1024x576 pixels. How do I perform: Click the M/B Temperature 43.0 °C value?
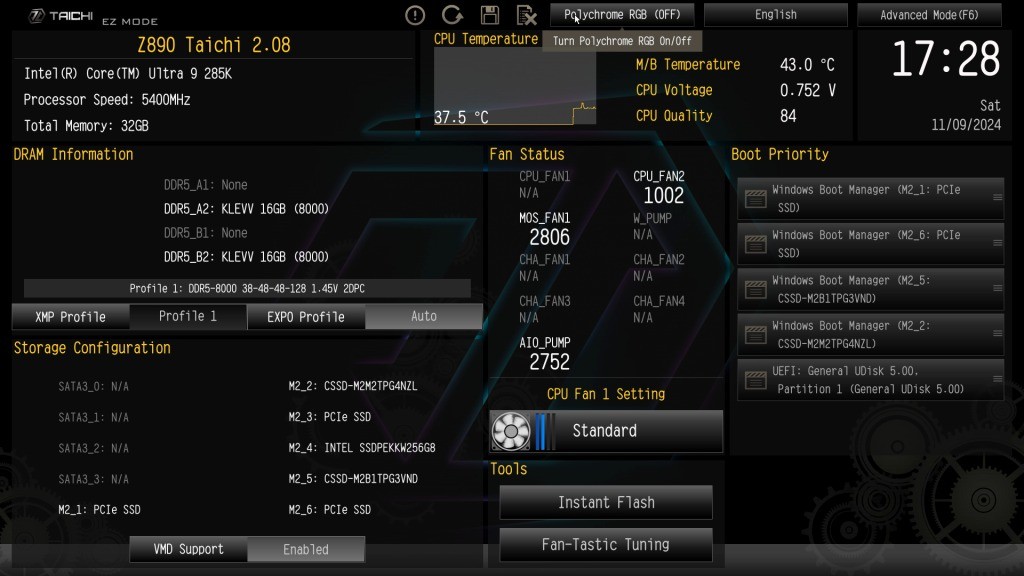[807, 65]
